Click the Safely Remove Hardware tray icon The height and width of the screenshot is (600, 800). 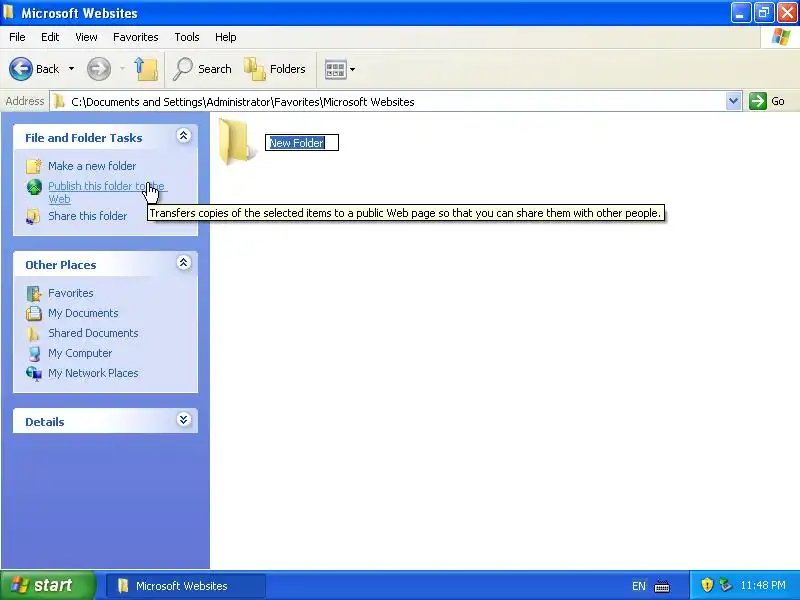[x=726, y=585]
